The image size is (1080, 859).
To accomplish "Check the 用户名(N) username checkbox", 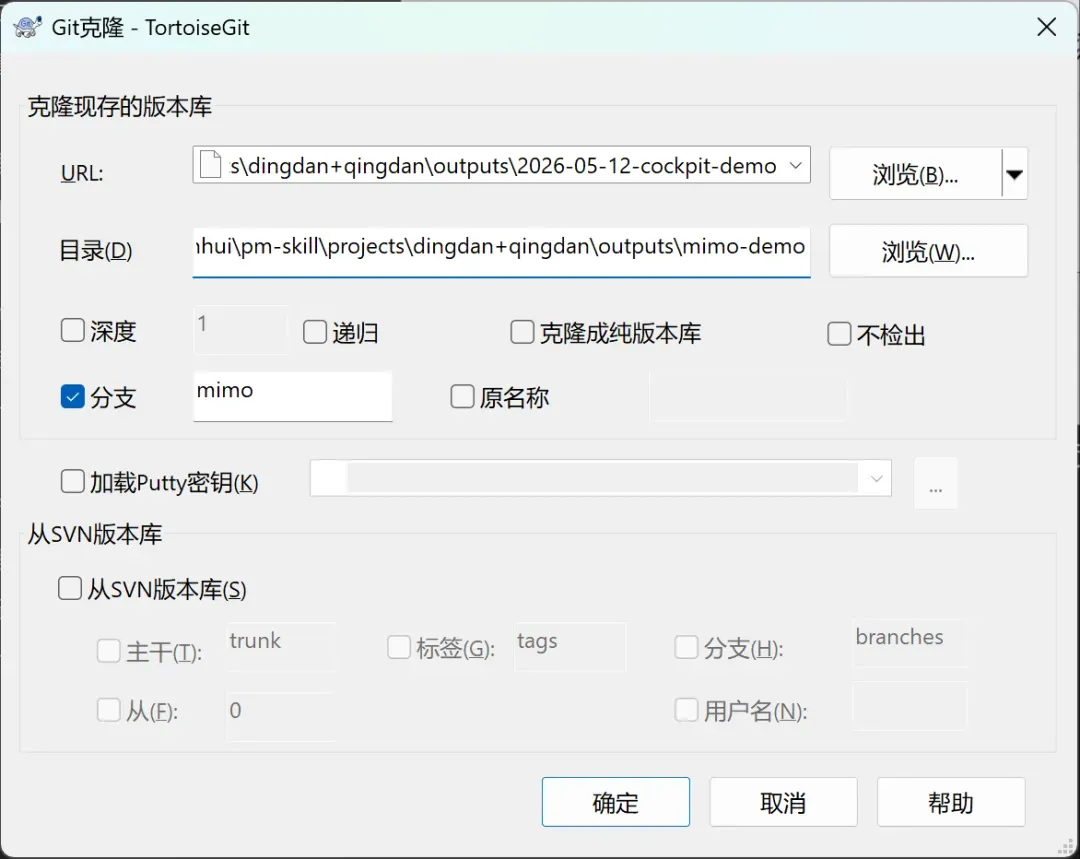I will (x=686, y=710).
